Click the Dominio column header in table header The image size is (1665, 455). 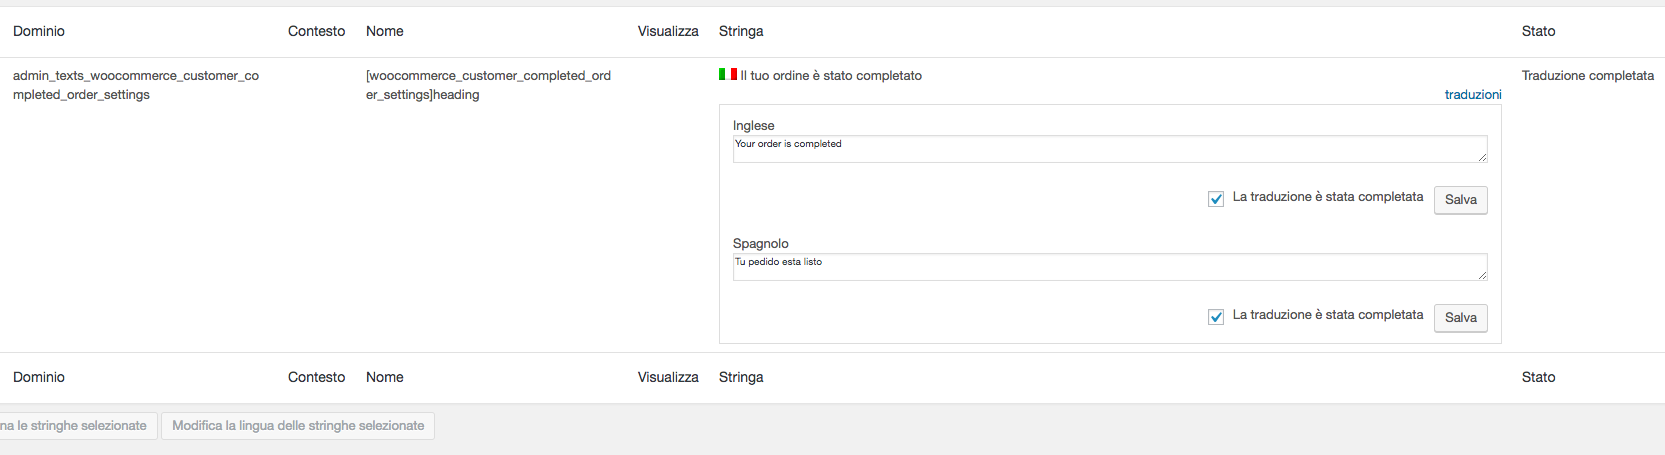[39, 31]
